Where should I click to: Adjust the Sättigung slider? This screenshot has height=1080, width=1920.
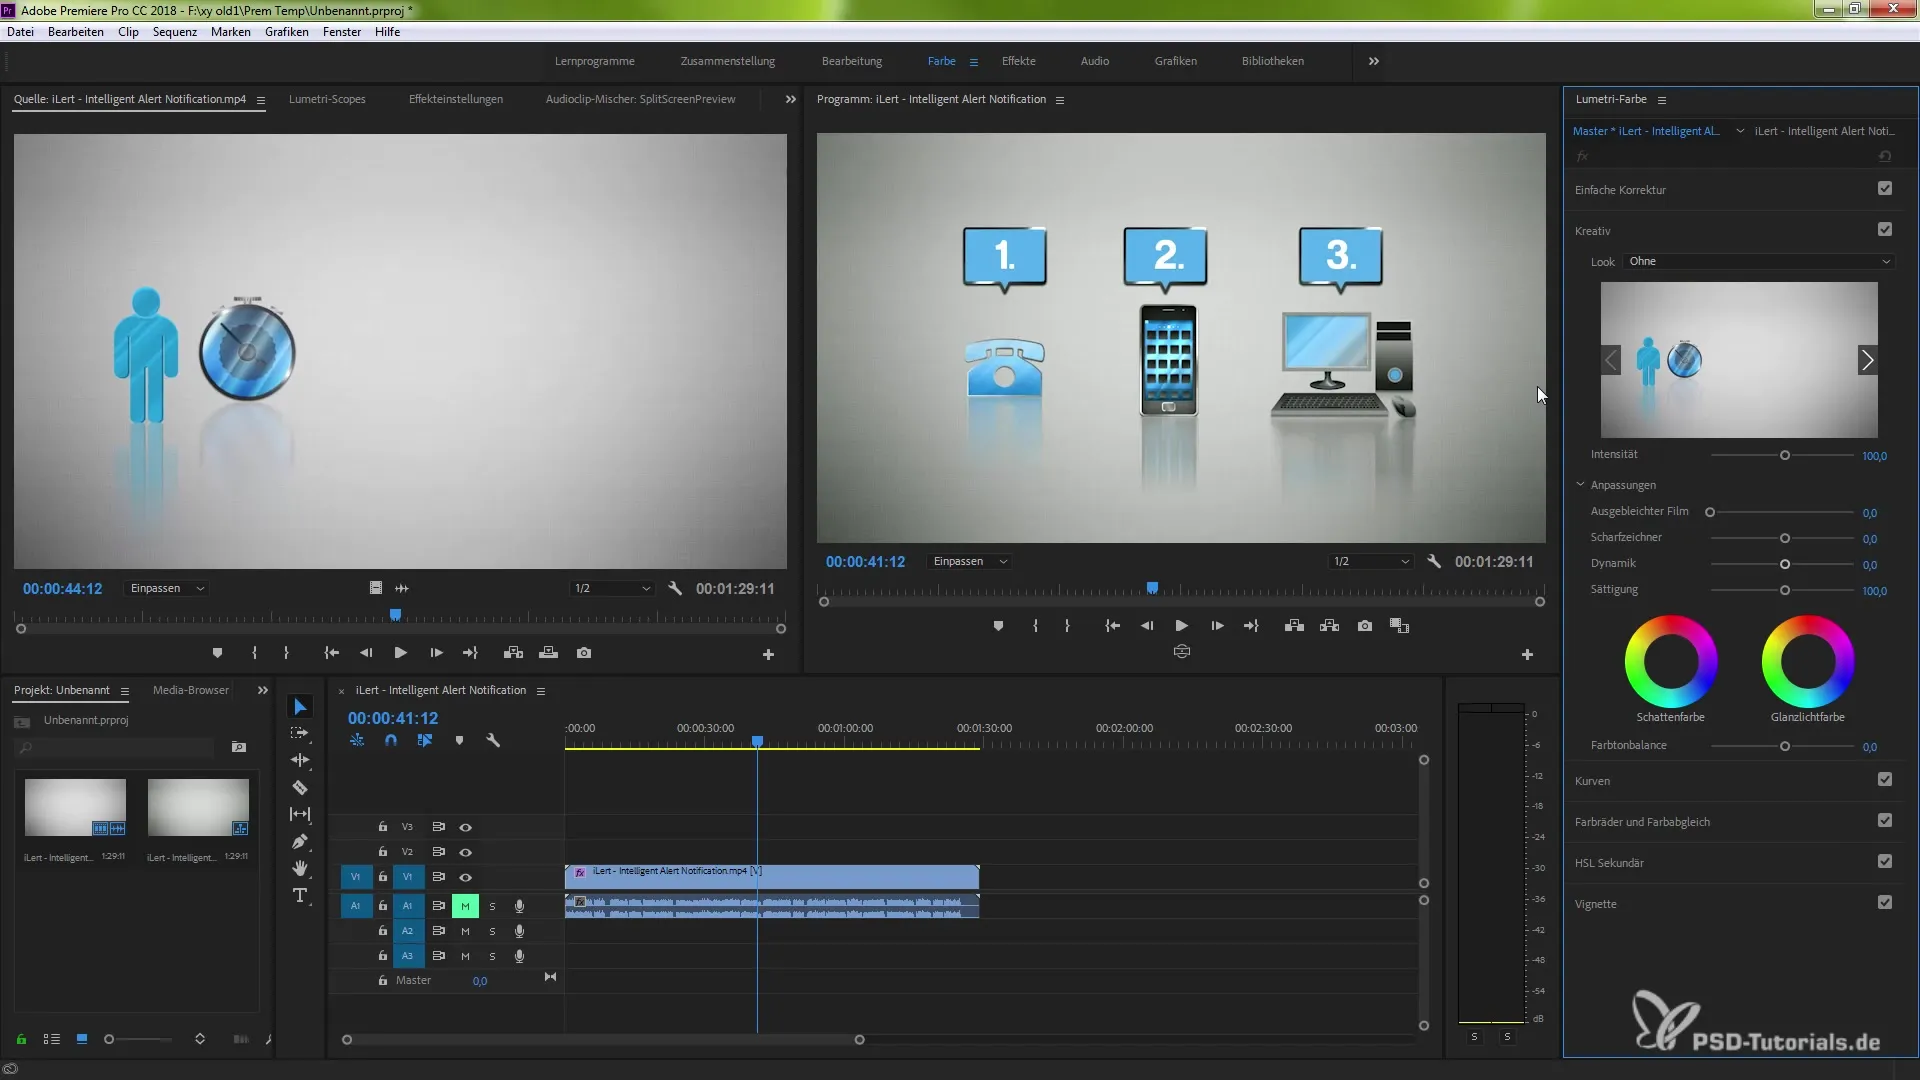(1784, 591)
